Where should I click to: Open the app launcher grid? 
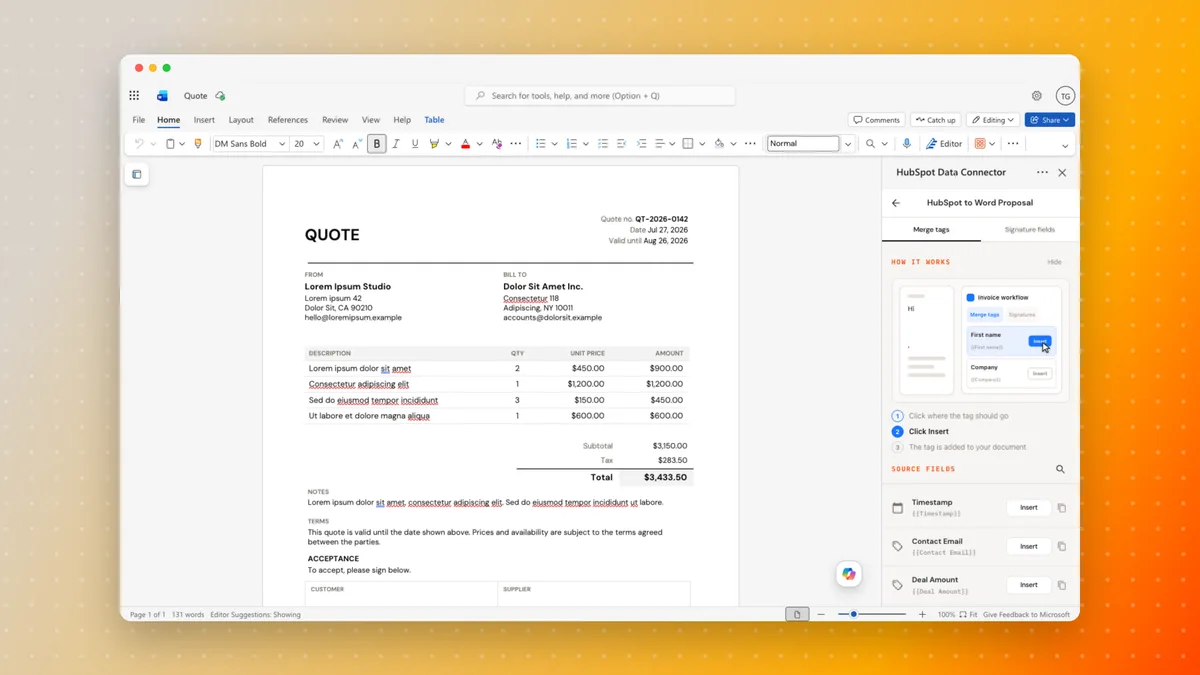134,96
